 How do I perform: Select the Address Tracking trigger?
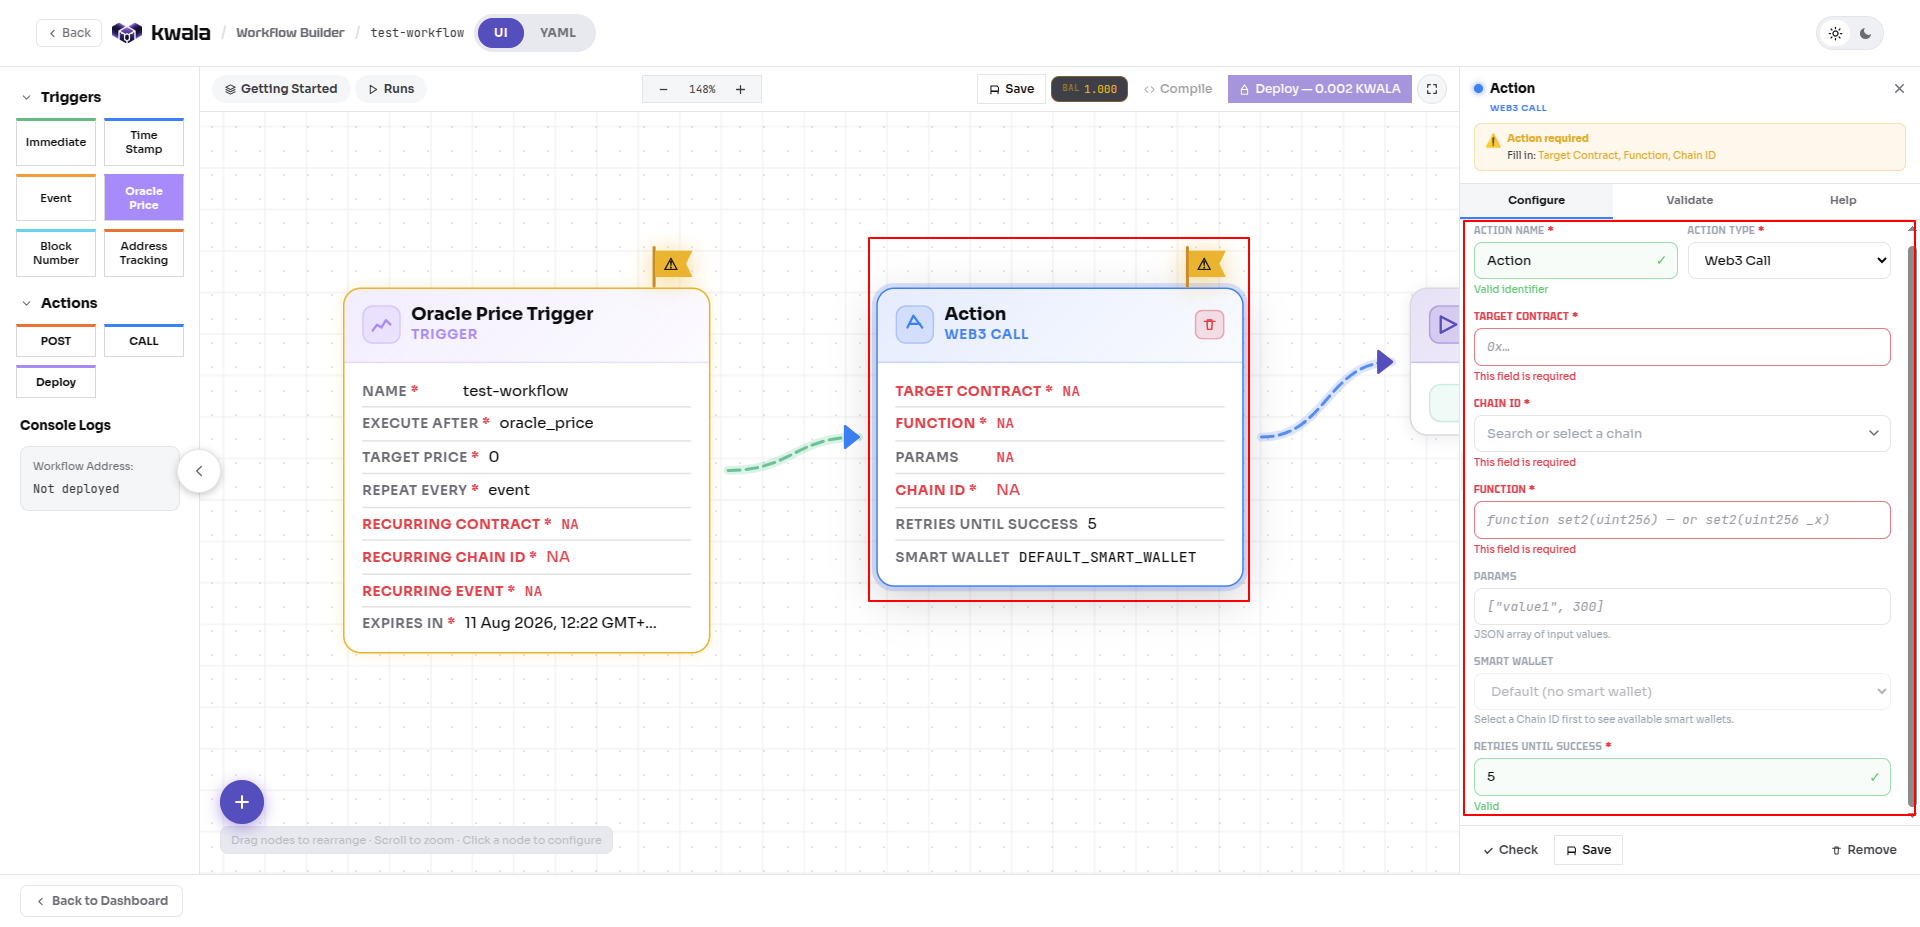point(144,253)
